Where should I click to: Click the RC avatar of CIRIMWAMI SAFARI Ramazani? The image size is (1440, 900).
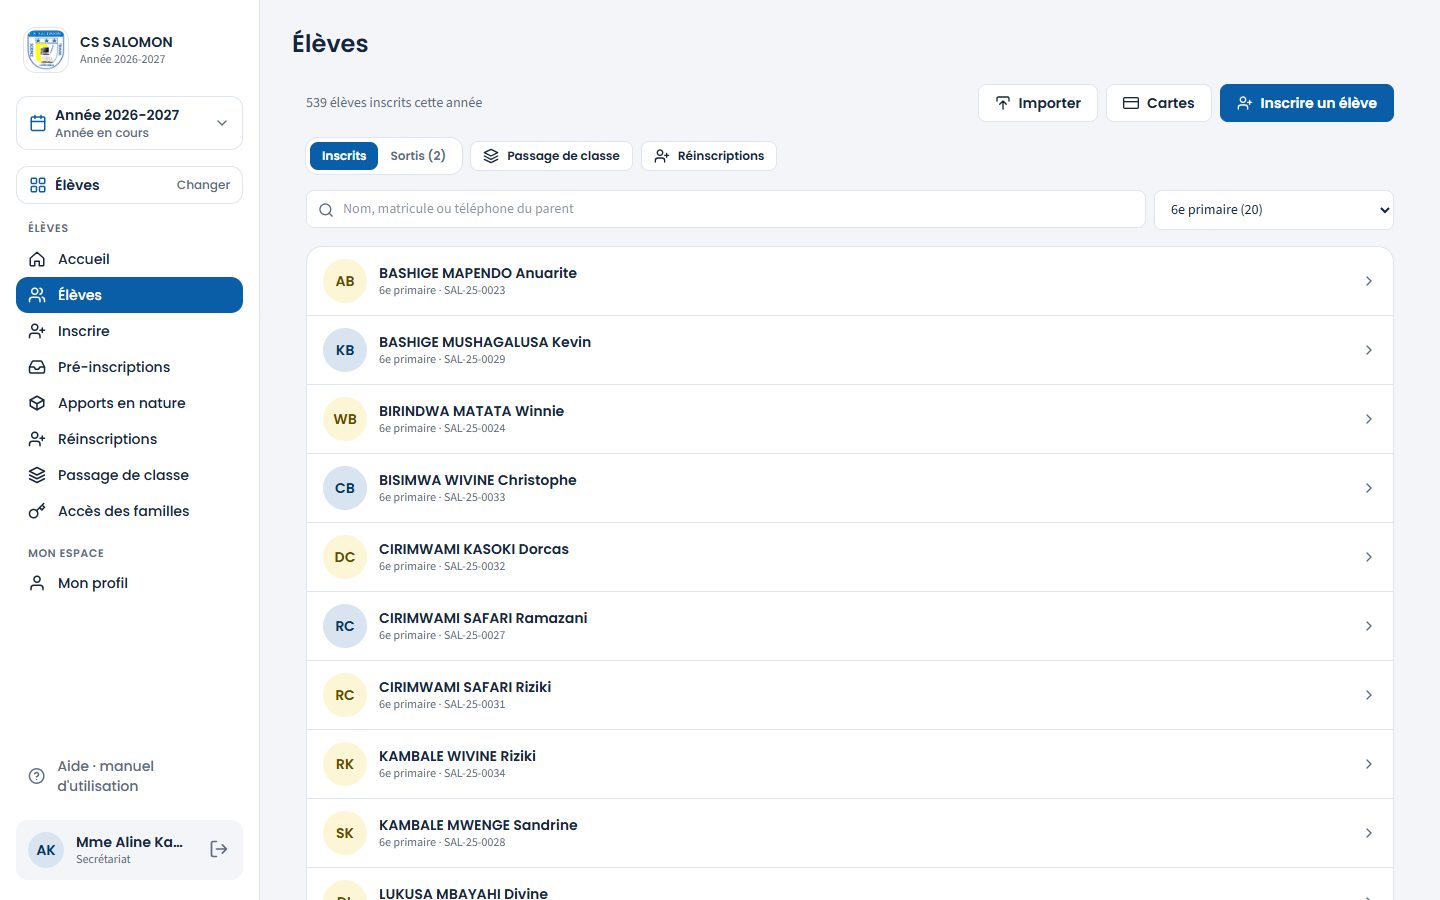[345, 626]
